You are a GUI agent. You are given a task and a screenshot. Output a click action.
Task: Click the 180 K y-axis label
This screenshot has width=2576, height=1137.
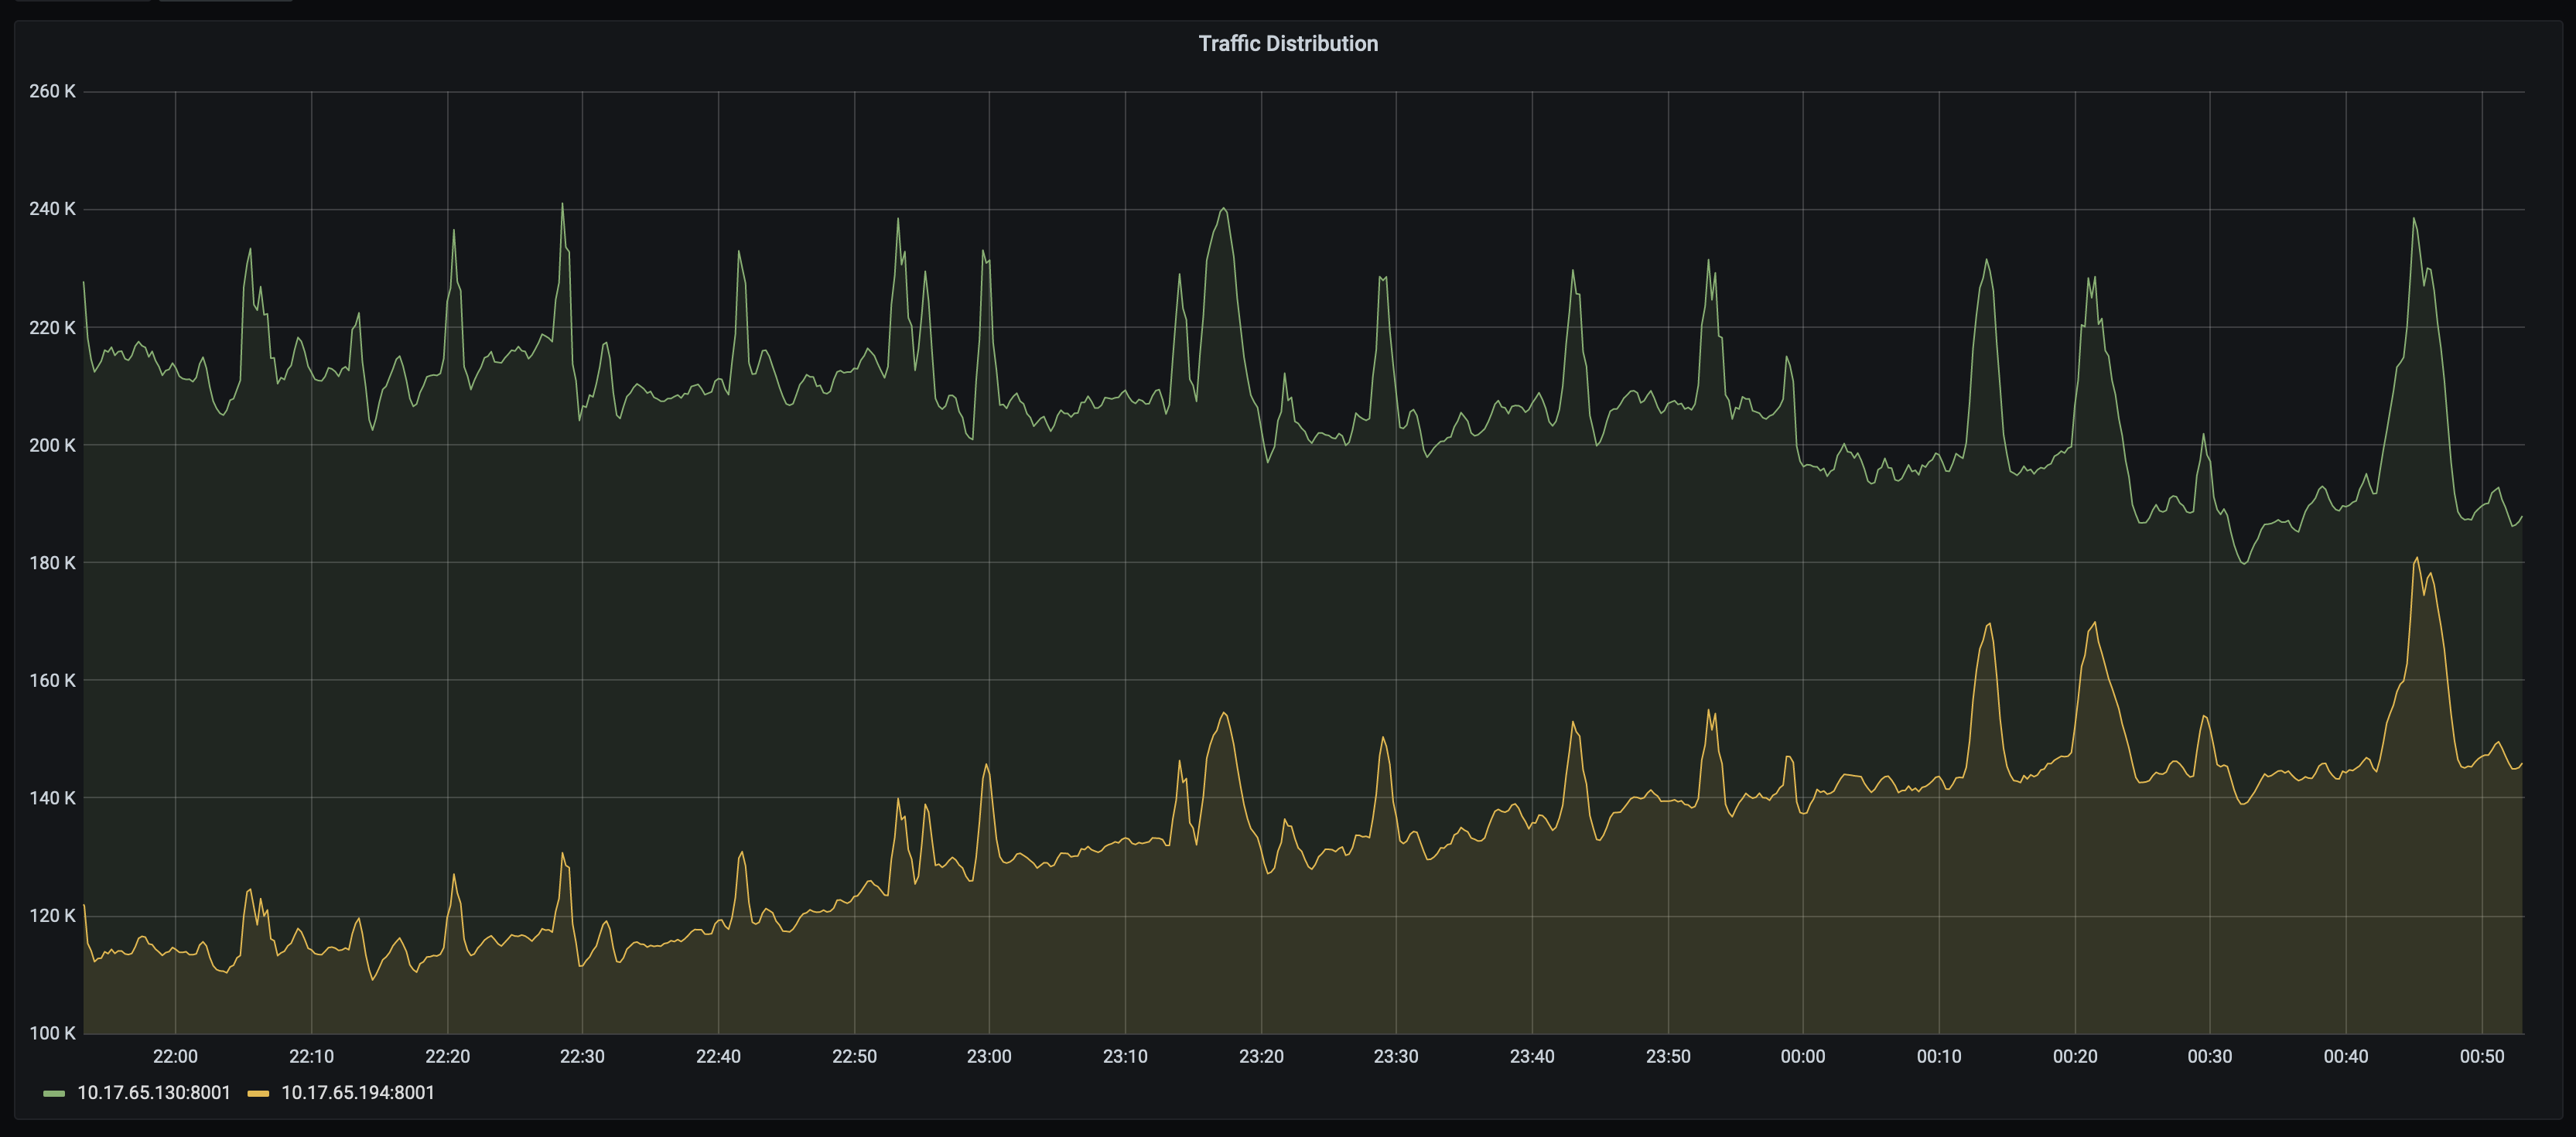click(x=52, y=563)
